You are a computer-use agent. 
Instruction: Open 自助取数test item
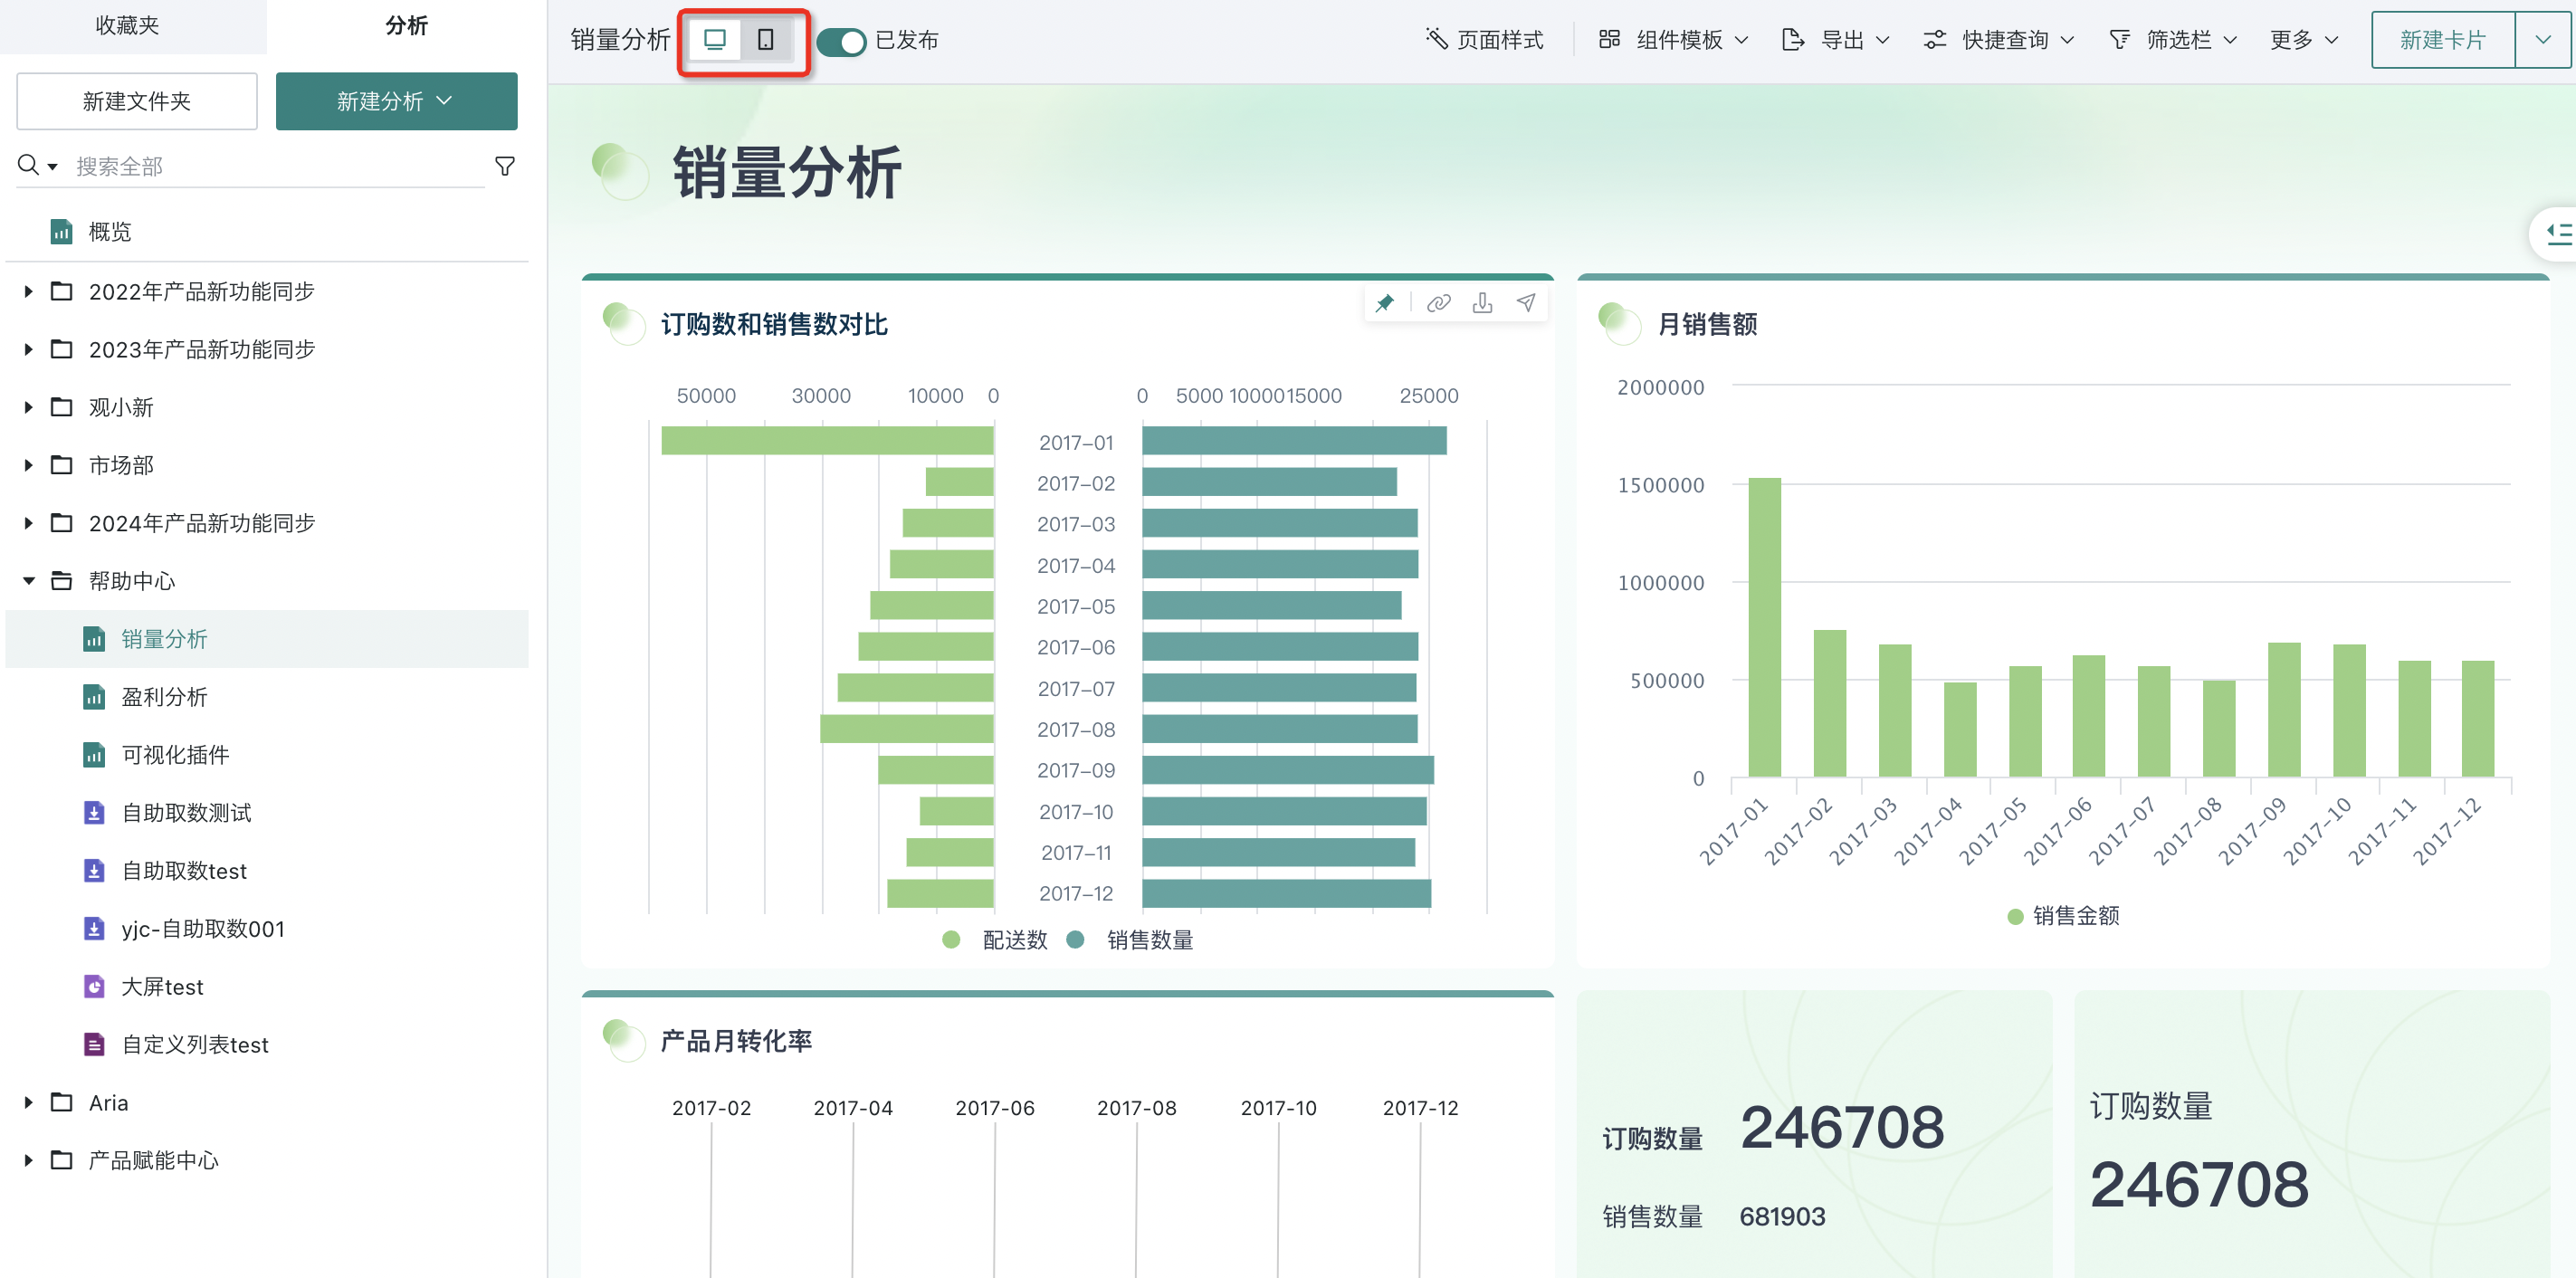(x=267, y=871)
